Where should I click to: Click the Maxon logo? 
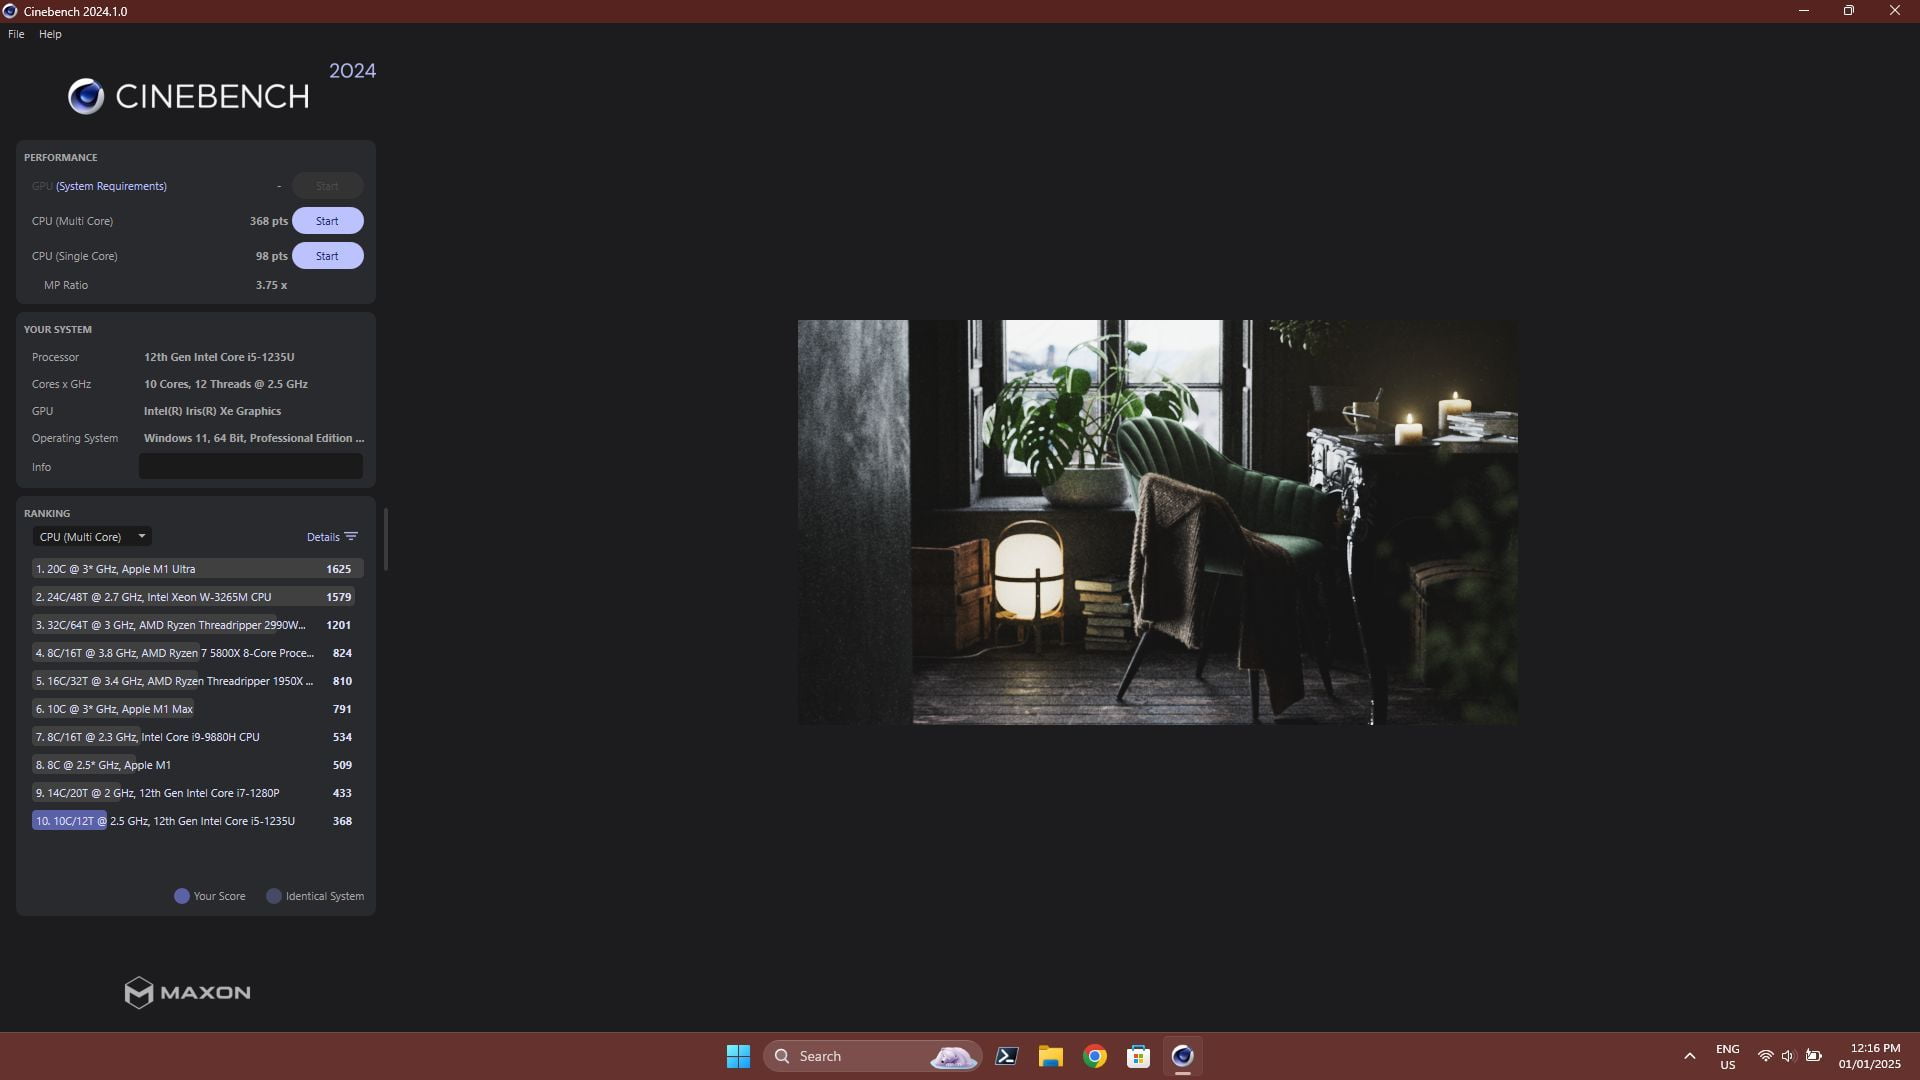187,992
